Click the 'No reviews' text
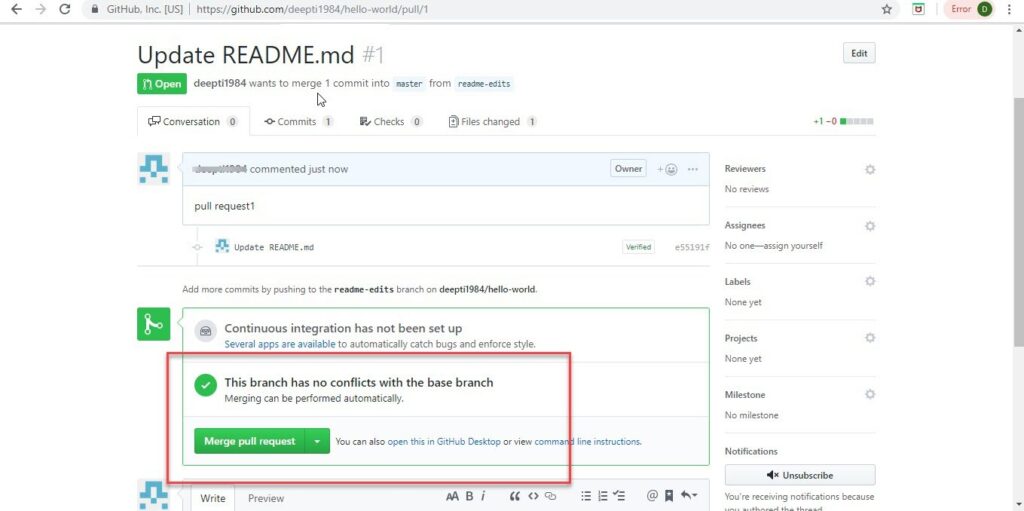The width and height of the screenshot is (1024, 511). (746, 189)
